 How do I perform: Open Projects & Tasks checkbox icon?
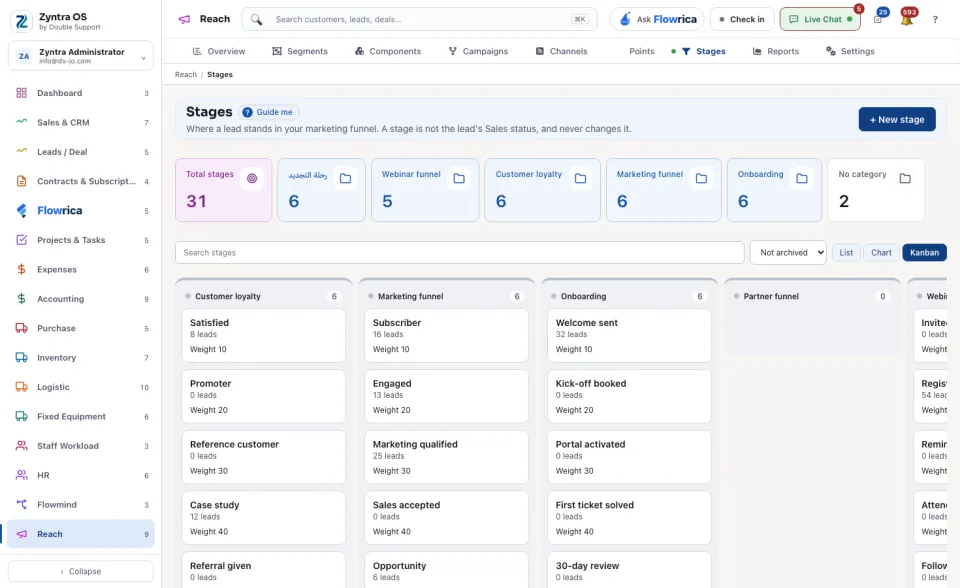[21, 239]
